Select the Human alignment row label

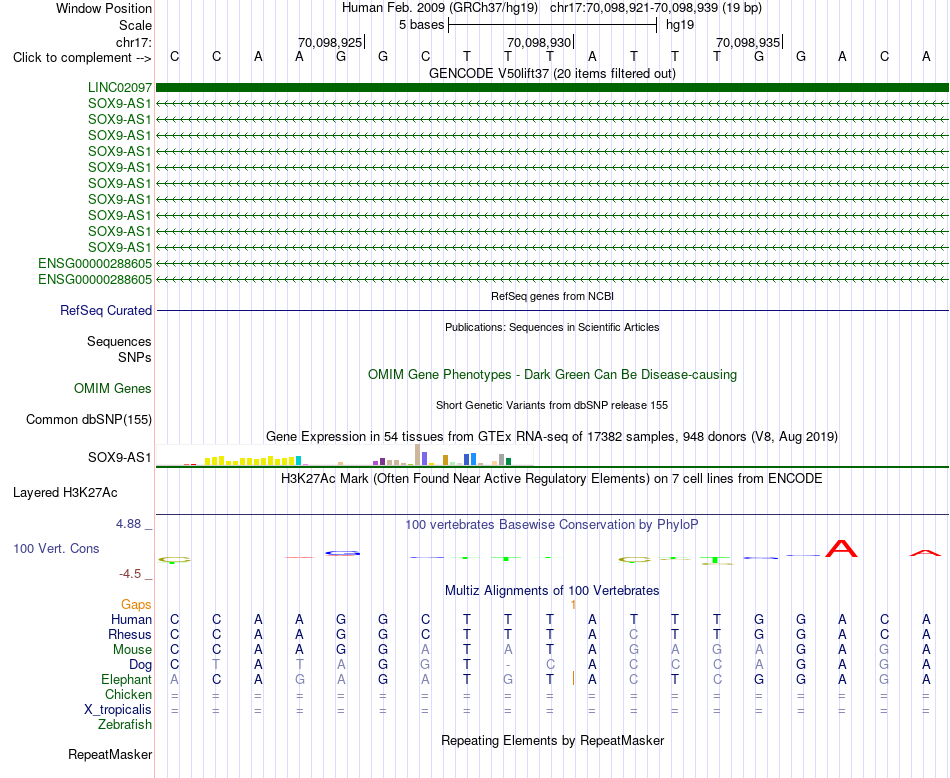(x=131, y=619)
